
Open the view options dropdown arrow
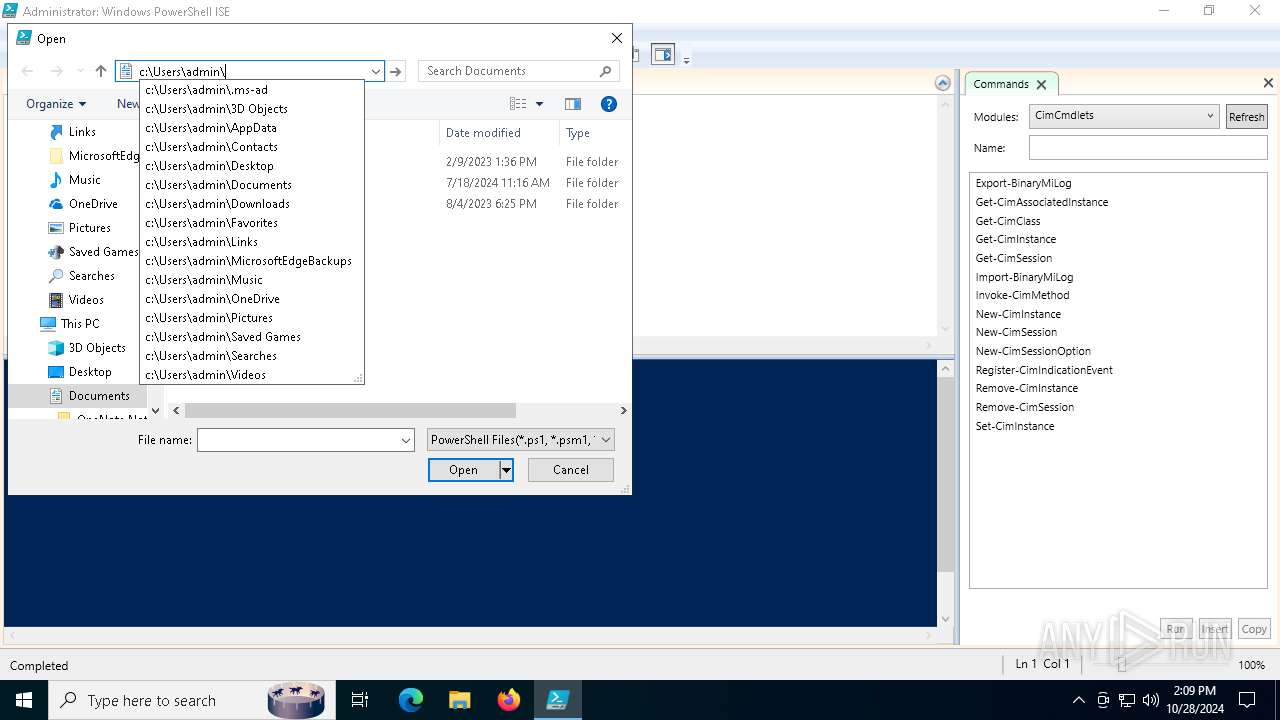[539, 104]
